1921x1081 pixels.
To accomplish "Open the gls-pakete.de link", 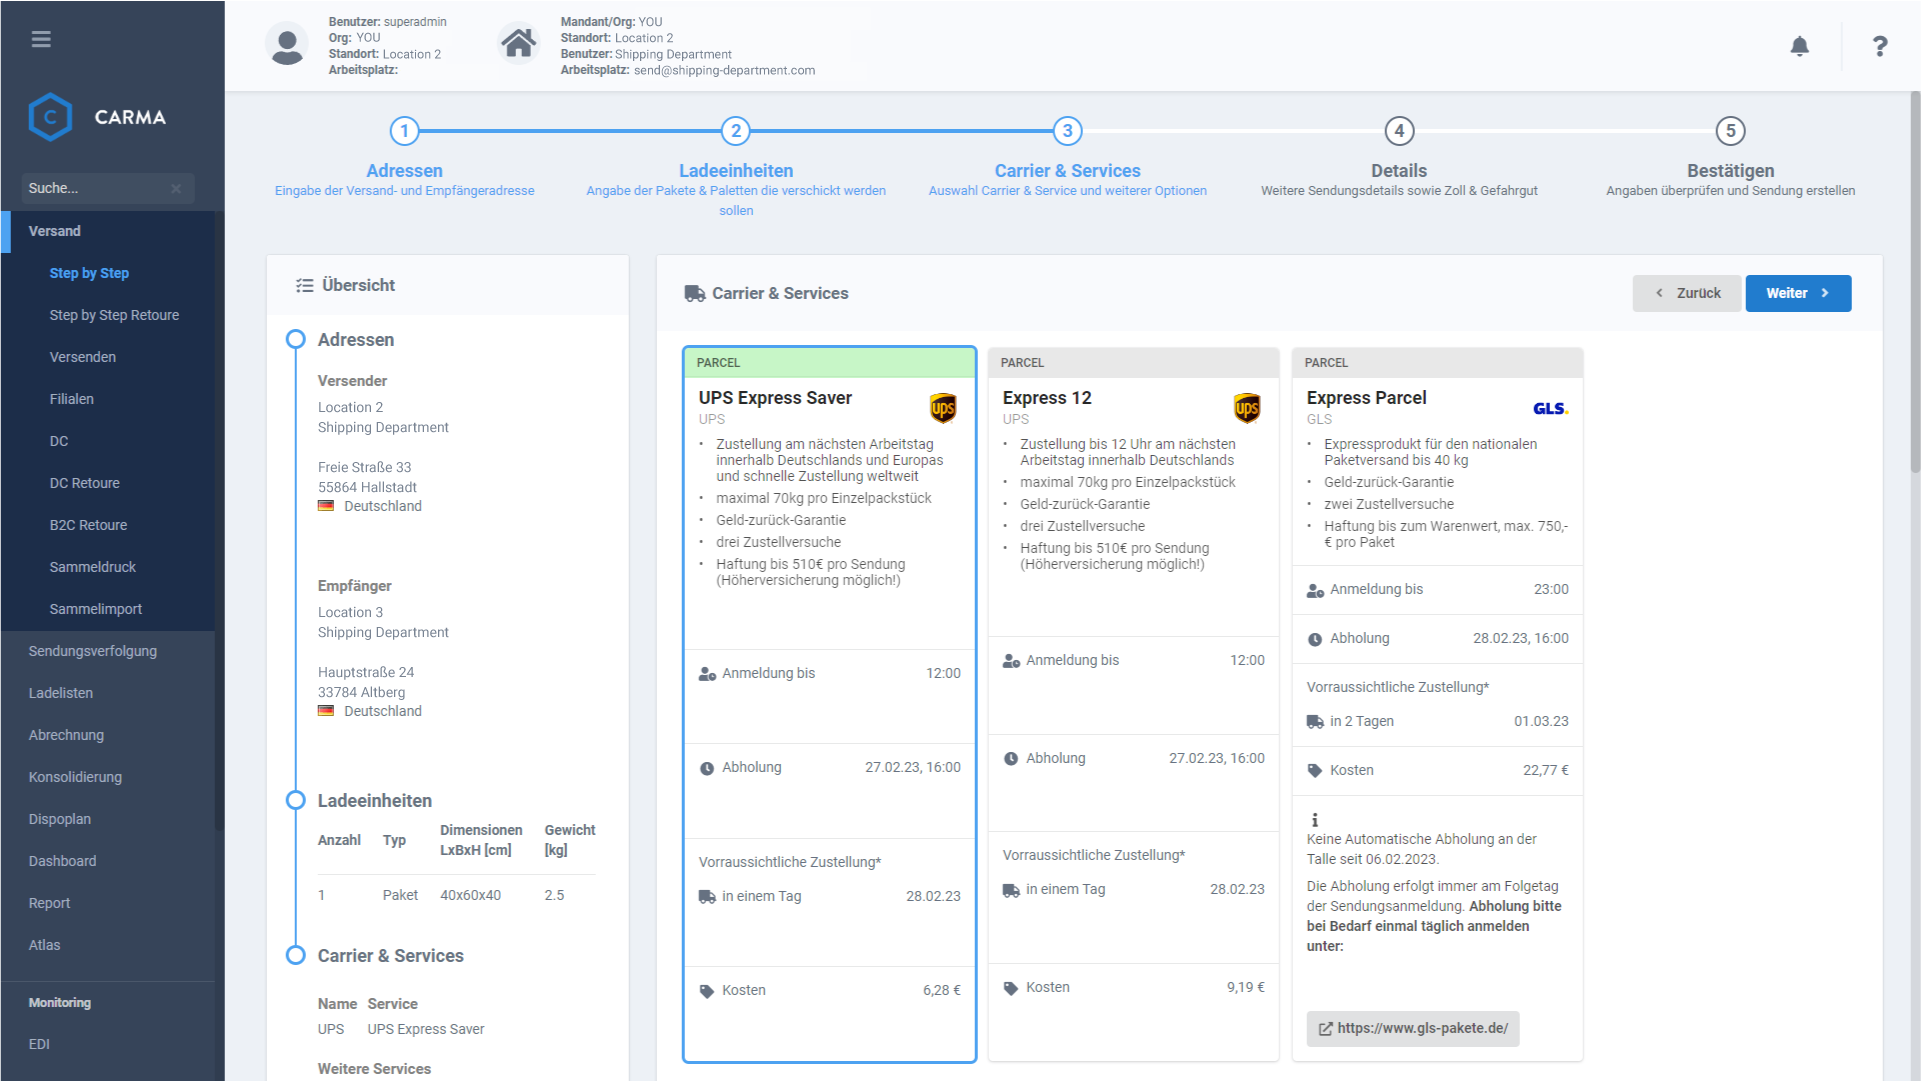I will 1412,1028.
